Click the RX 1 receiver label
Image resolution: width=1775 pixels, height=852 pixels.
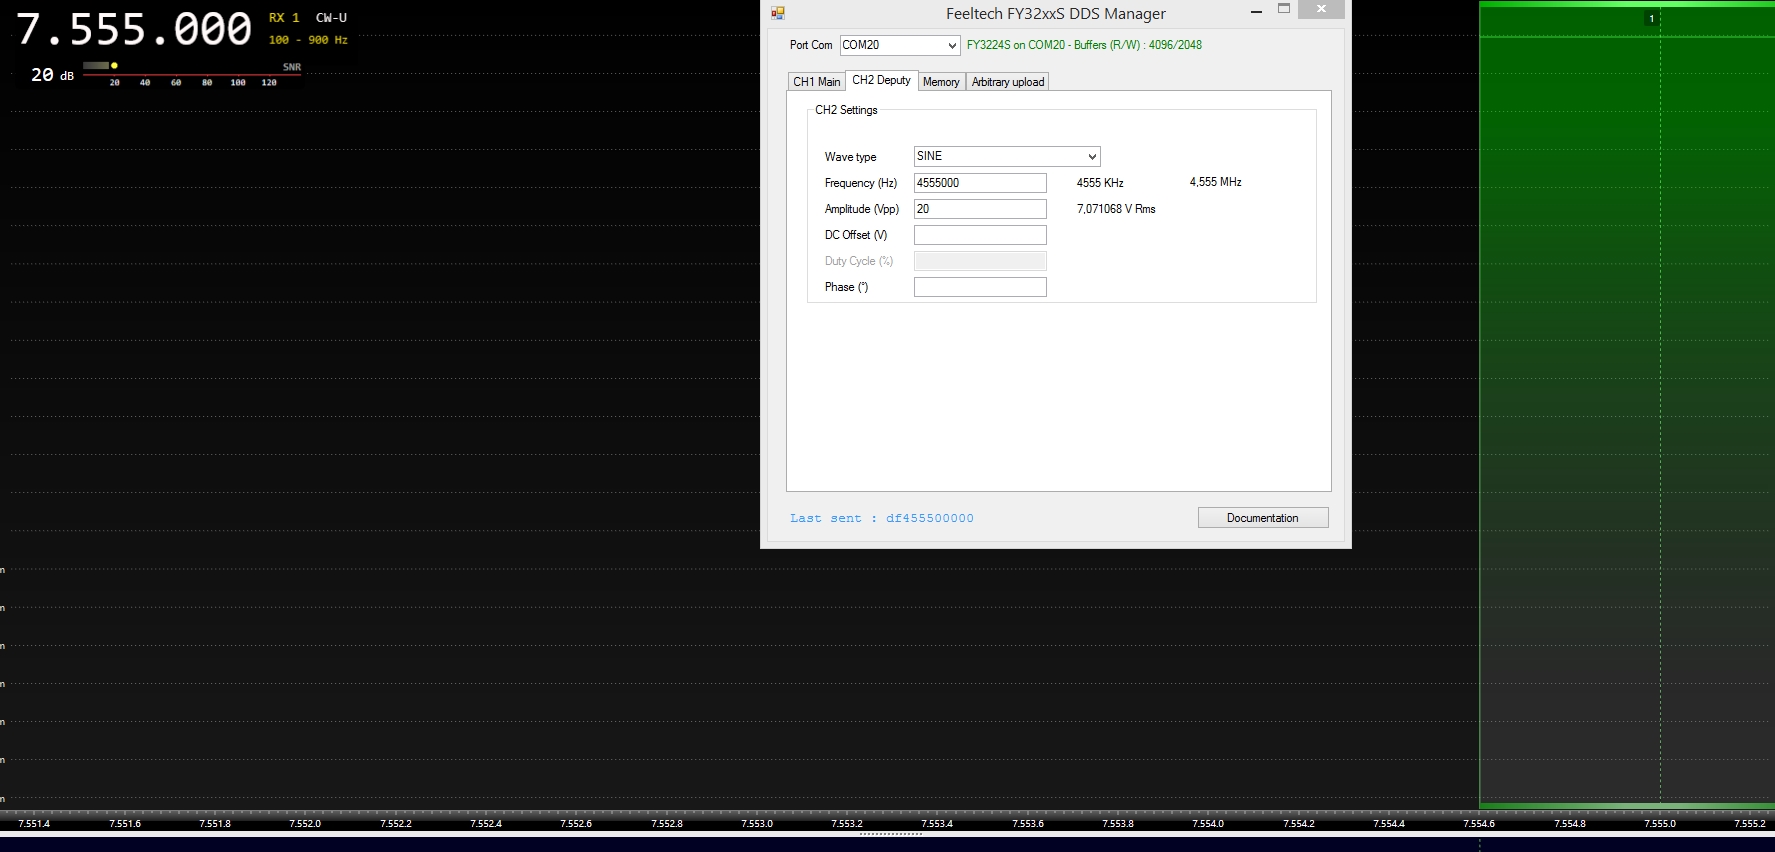[x=284, y=18]
